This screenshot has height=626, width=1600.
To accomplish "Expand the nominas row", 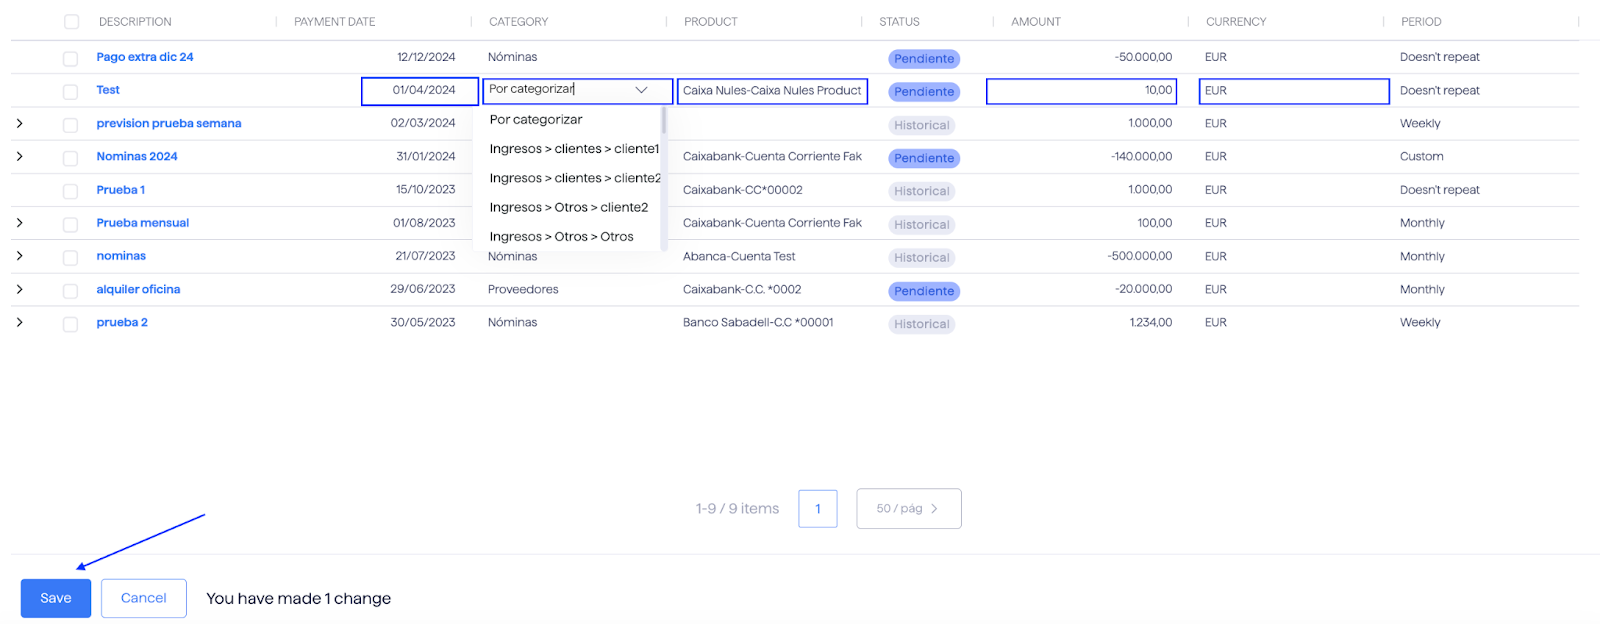I will 19,256.
